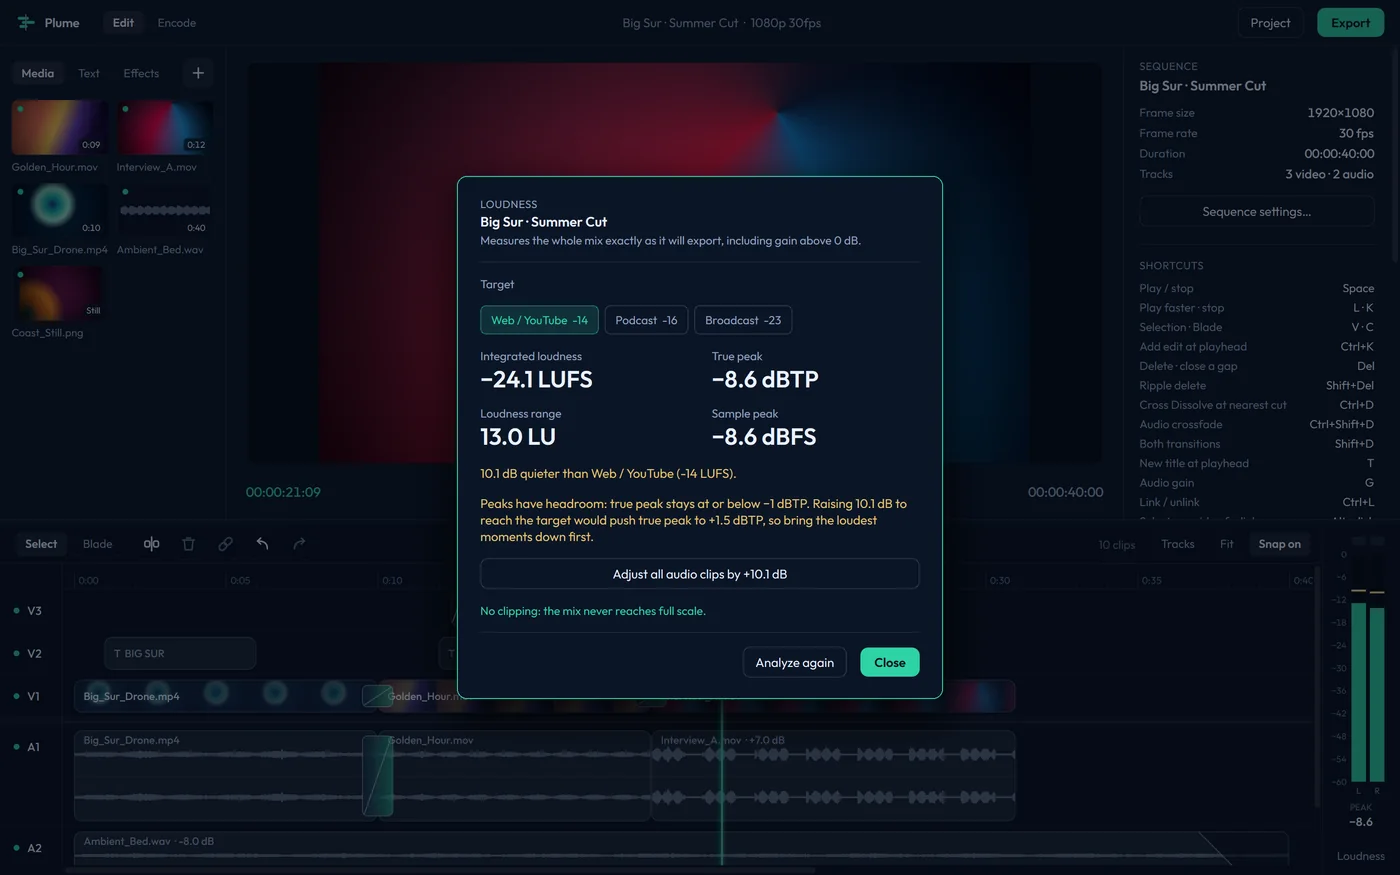Click the Tracks button in timeline toolbar

click(1178, 544)
